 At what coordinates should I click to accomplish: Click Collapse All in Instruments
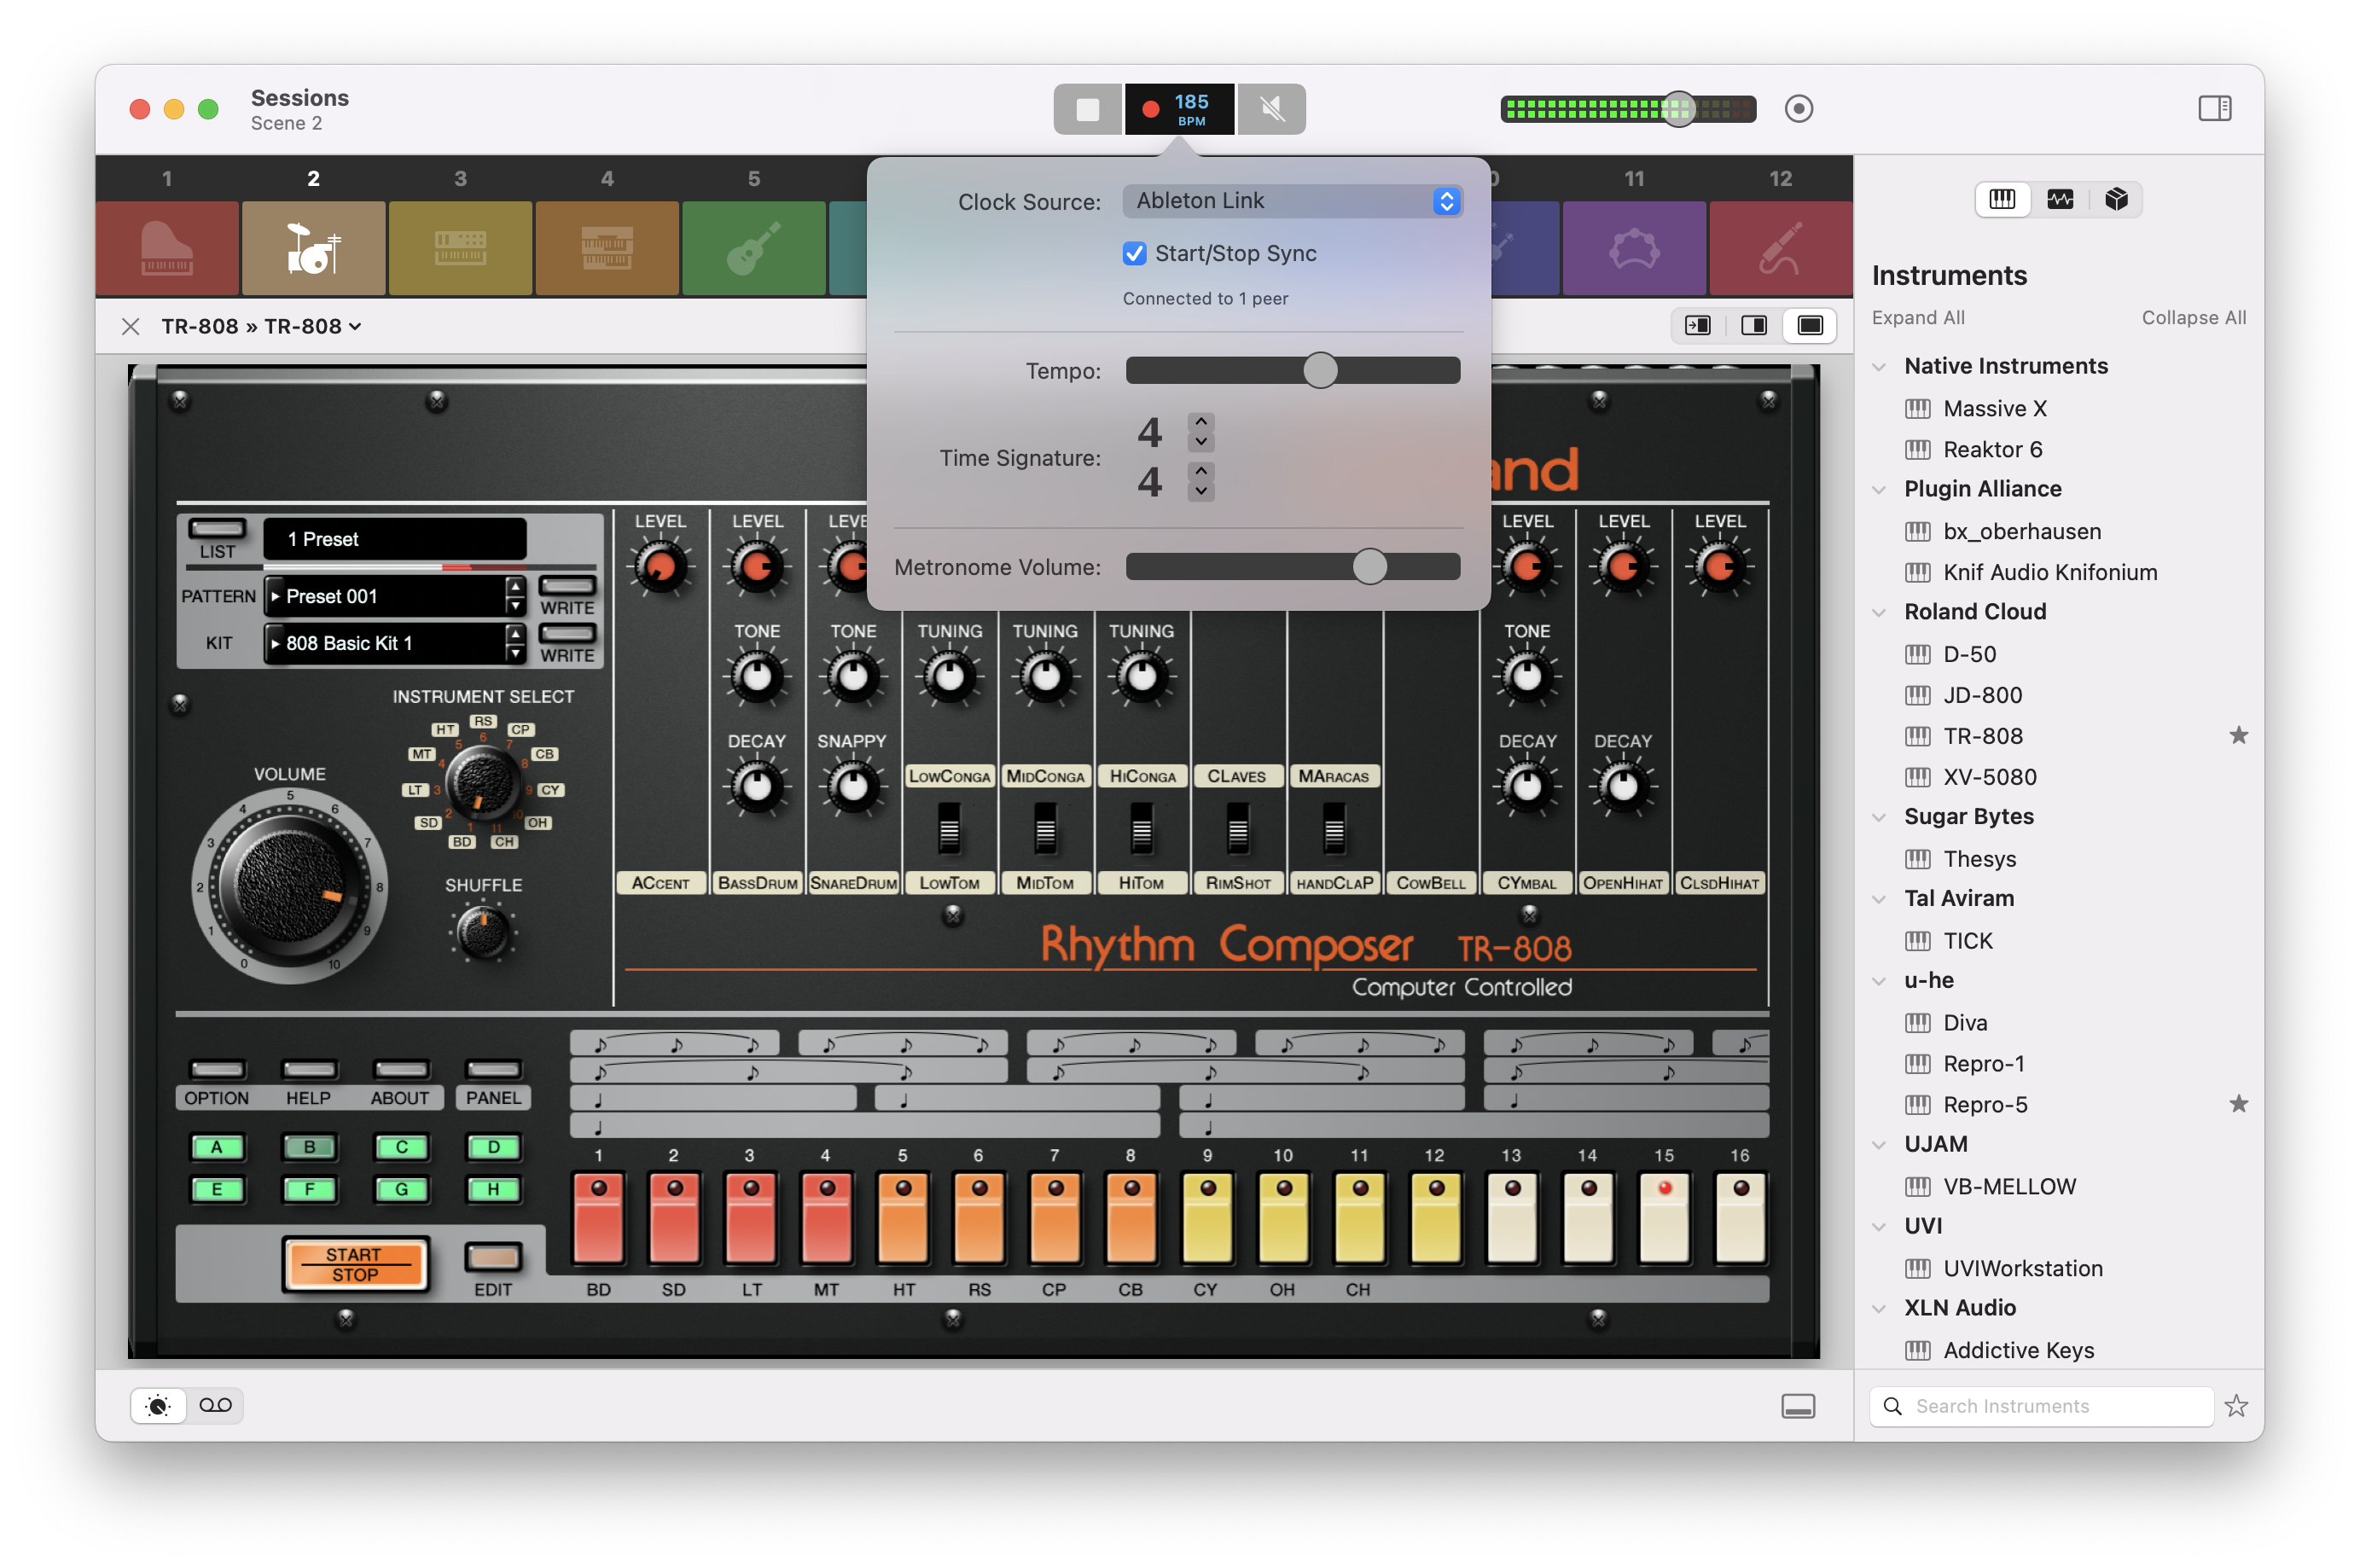click(x=2193, y=317)
